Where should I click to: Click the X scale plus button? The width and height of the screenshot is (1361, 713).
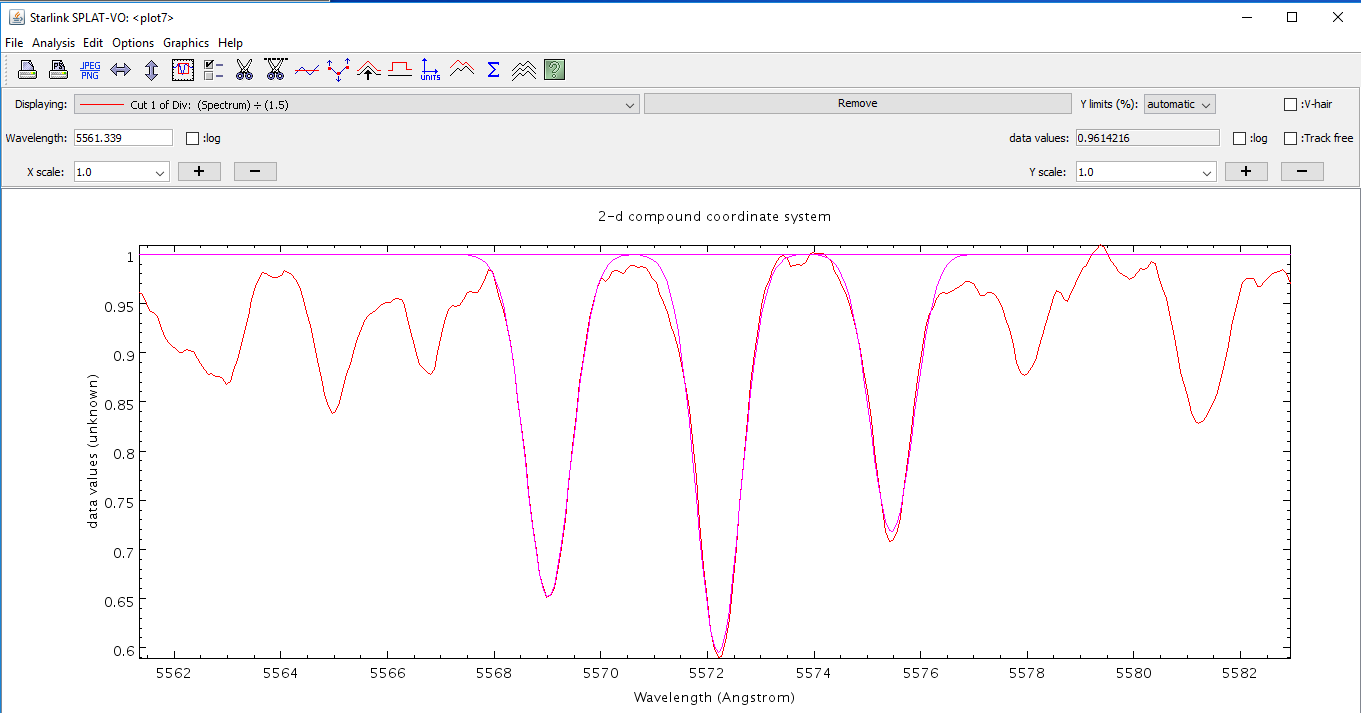(199, 172)
